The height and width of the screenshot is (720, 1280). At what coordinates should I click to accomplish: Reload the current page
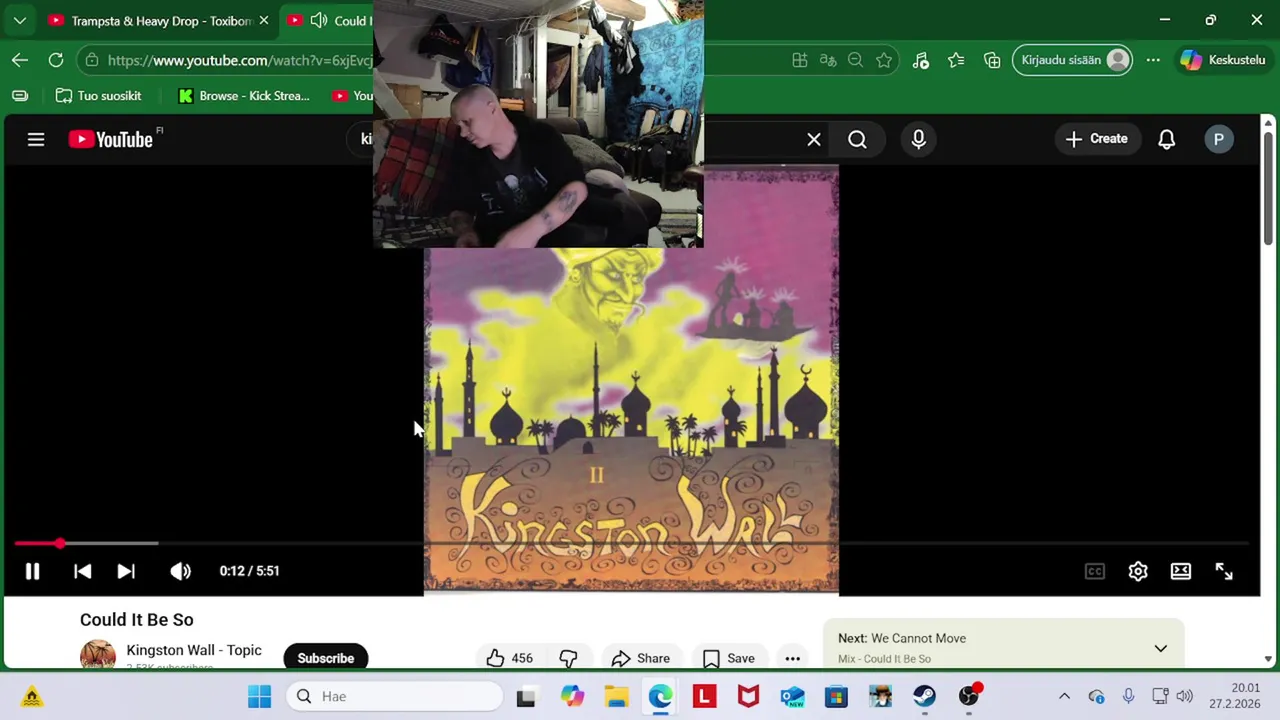[56, 60]
